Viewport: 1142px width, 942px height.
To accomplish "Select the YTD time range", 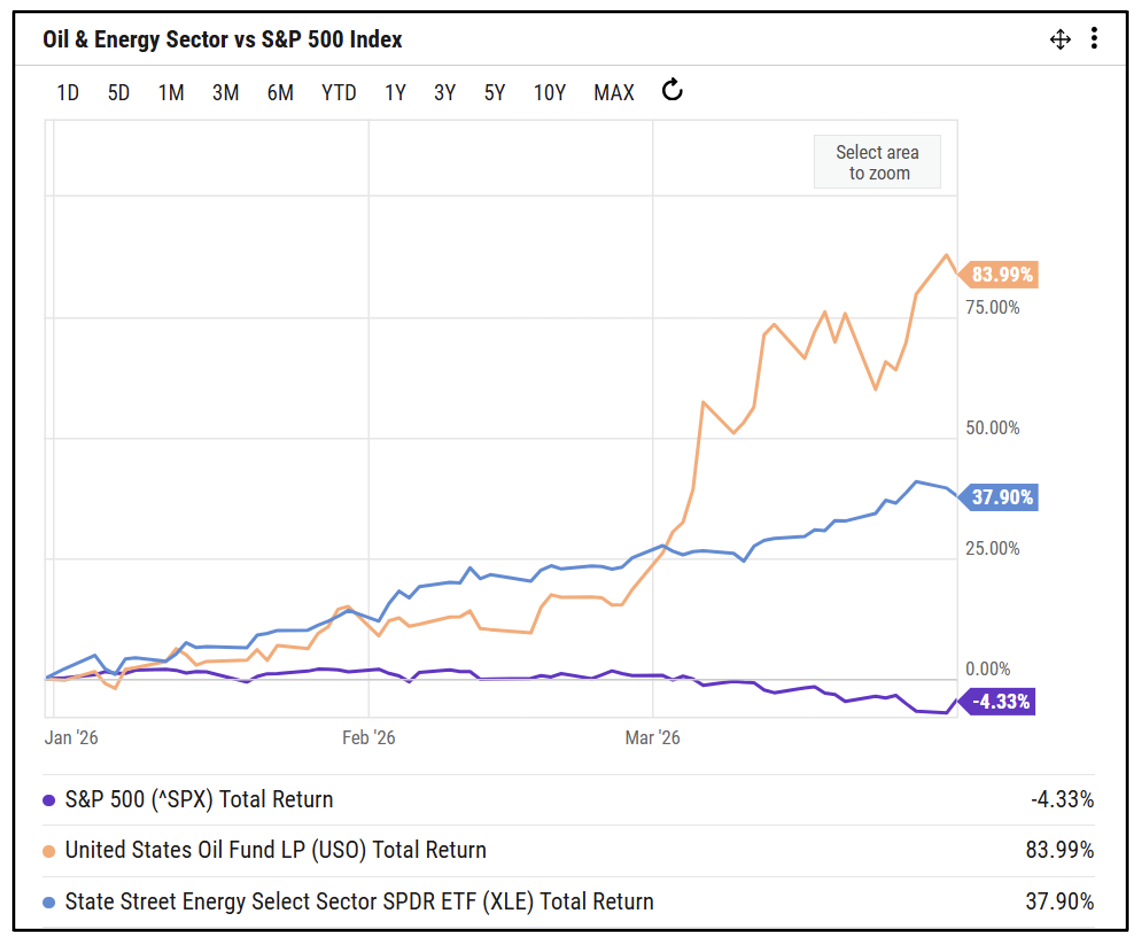I will (339, 93).
